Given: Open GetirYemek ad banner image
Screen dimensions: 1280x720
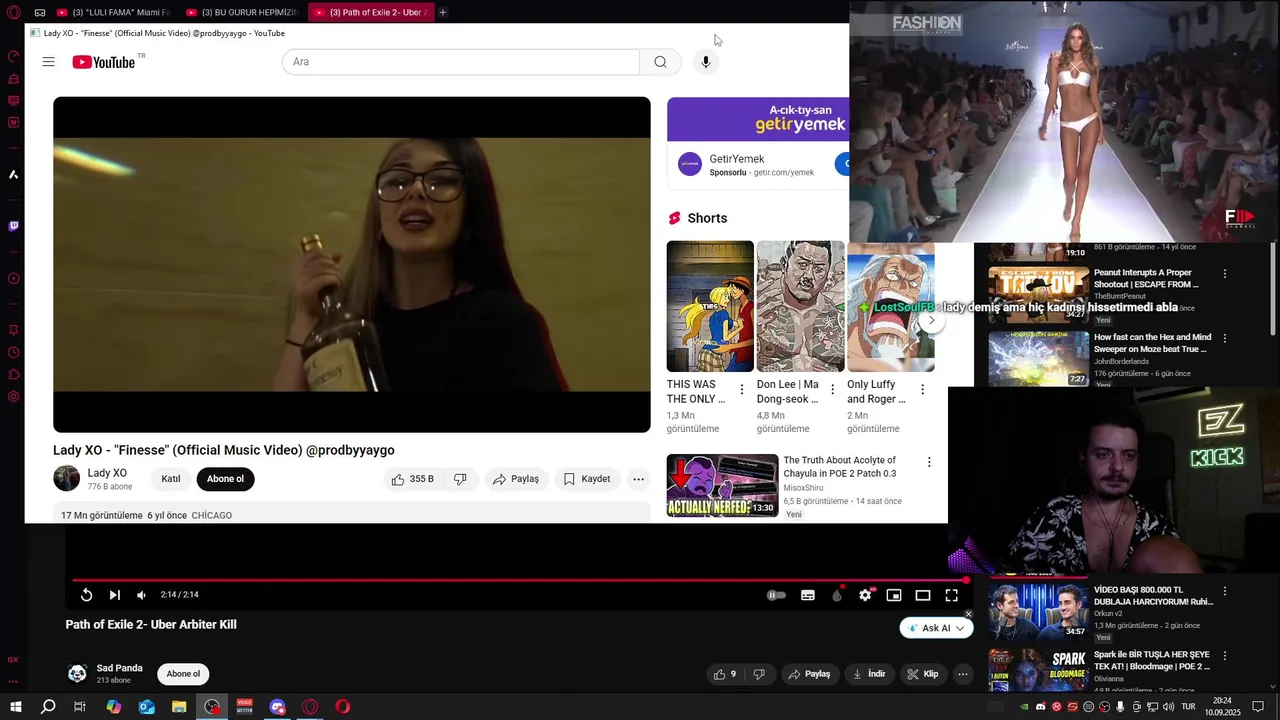Looking at the screenshot, I should coord(758,119).
